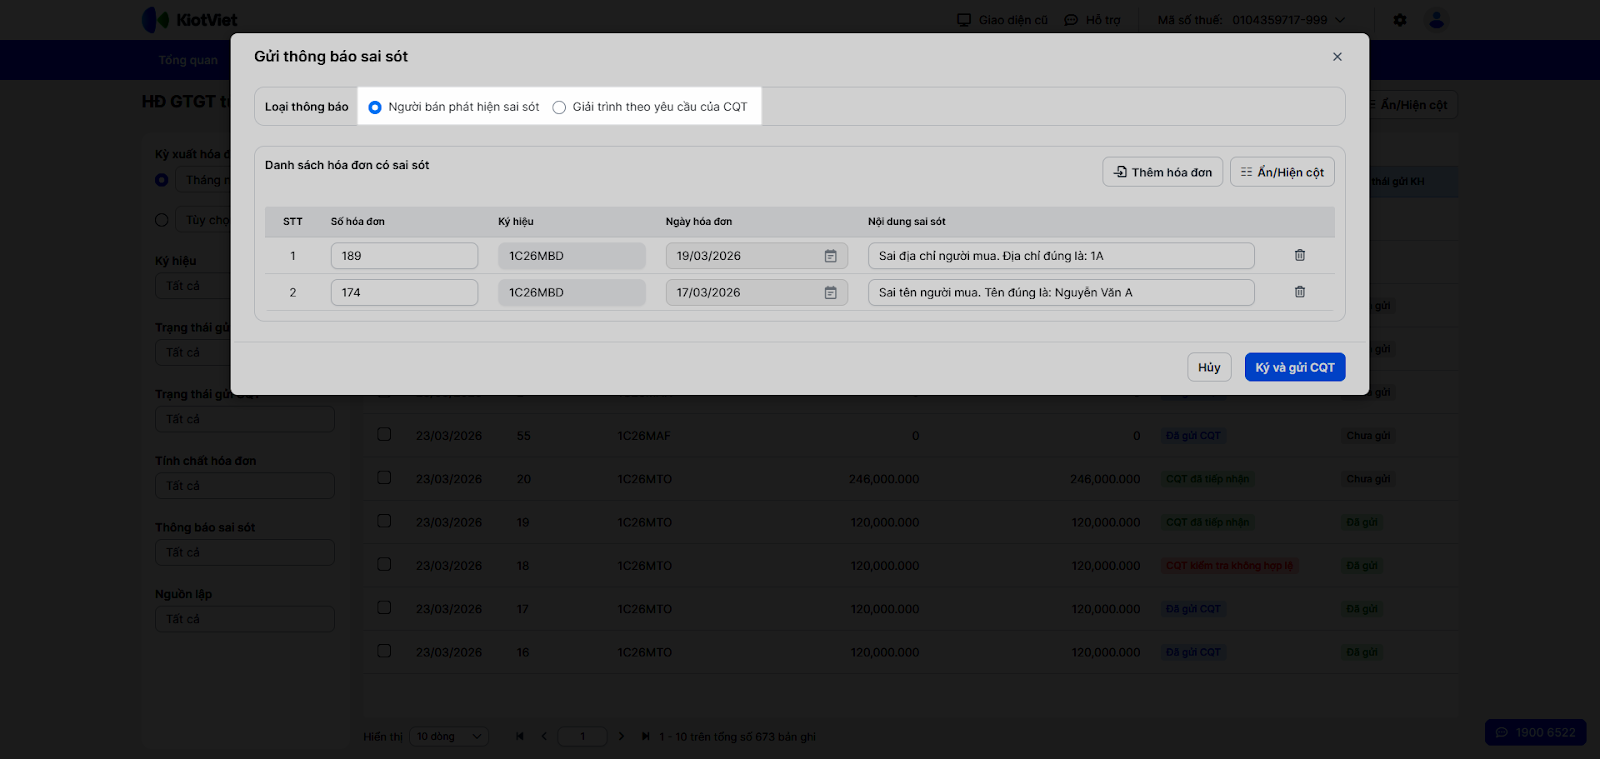Go to the previous page of records
This screenshot has height=759, width=1600.
click(x=545, y=737)
